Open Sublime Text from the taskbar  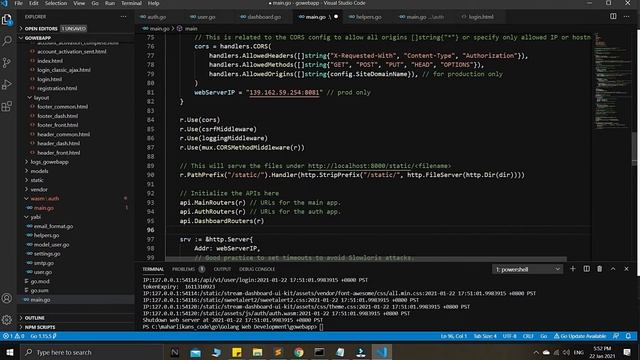(278, 352)
